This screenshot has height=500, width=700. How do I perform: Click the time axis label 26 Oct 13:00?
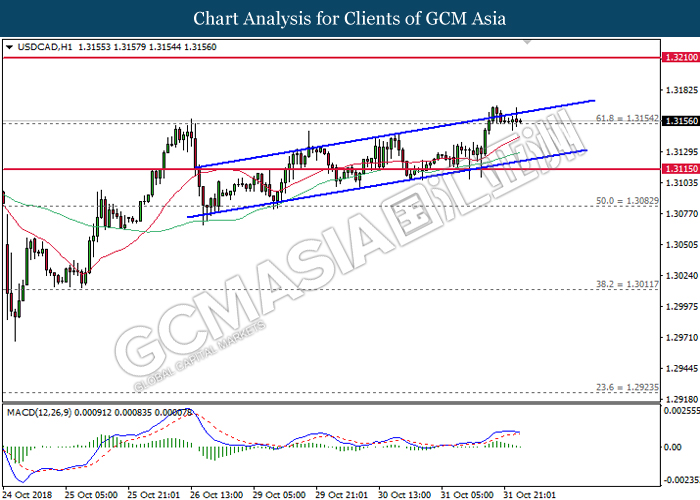tap(217, 495)
